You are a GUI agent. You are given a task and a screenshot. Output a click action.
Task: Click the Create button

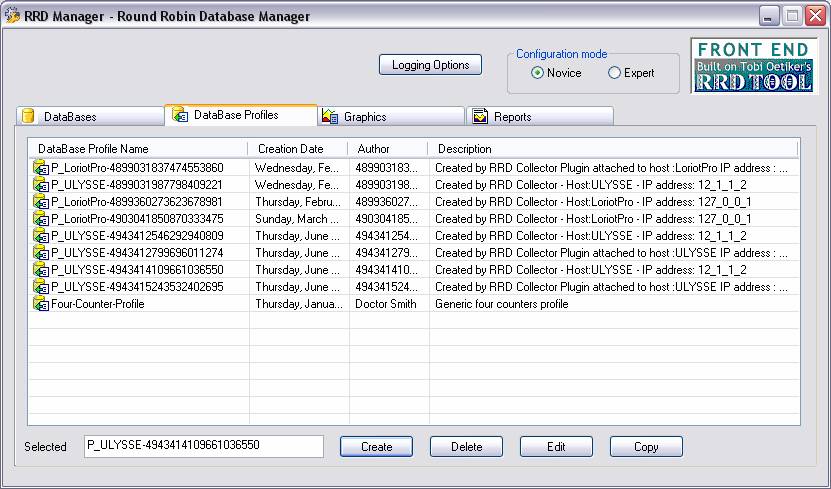tap(376, 447)
